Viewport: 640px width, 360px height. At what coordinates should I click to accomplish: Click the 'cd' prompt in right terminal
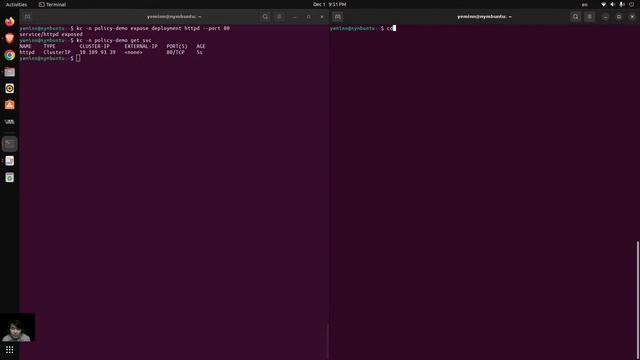click(390, 28)
